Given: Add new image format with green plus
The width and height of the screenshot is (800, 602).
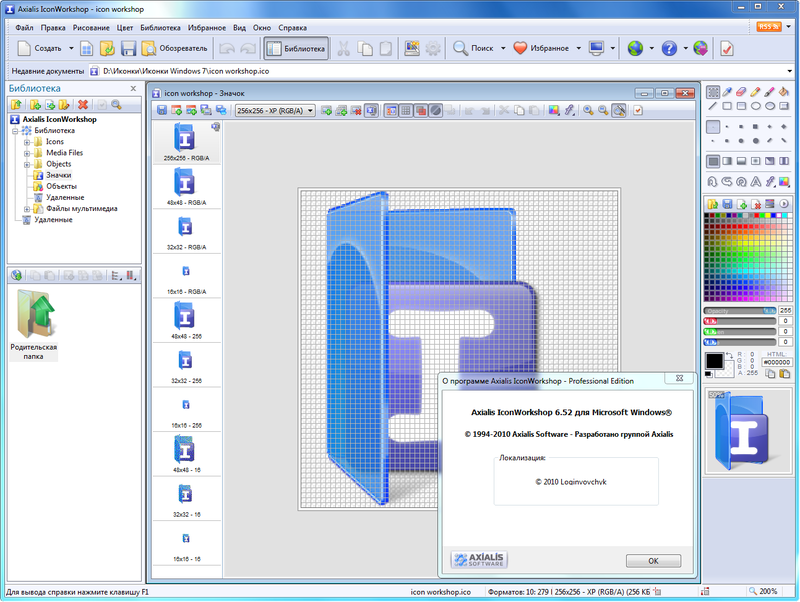Looking at the screenshot, I should (327, 110).
